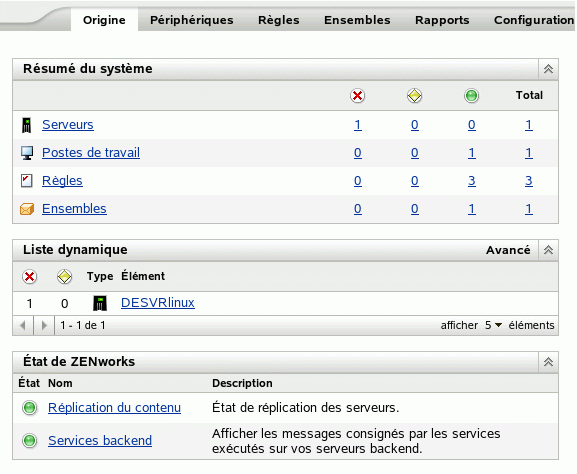
Task: Open Postes de travail warning count
Action: [x=415, y=153]
